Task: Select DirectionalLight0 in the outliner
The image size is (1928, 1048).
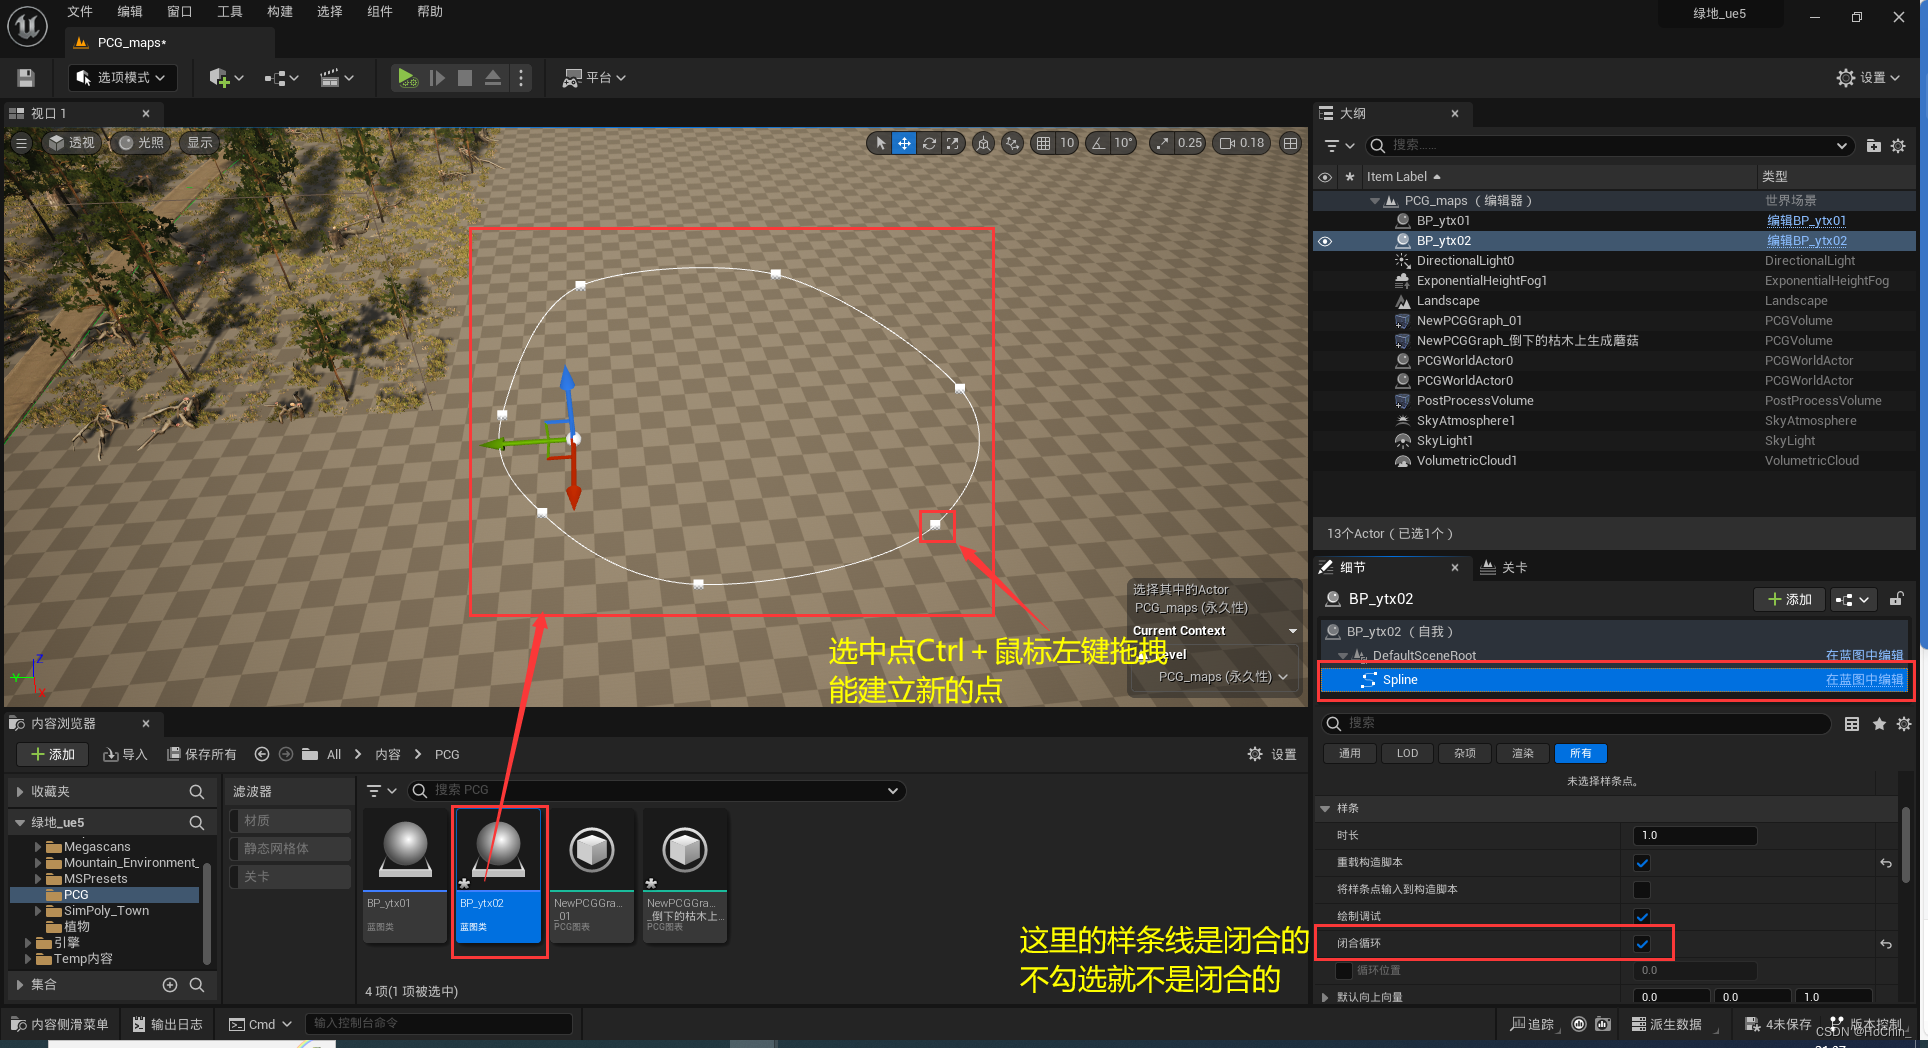Action: (1465, 261)
